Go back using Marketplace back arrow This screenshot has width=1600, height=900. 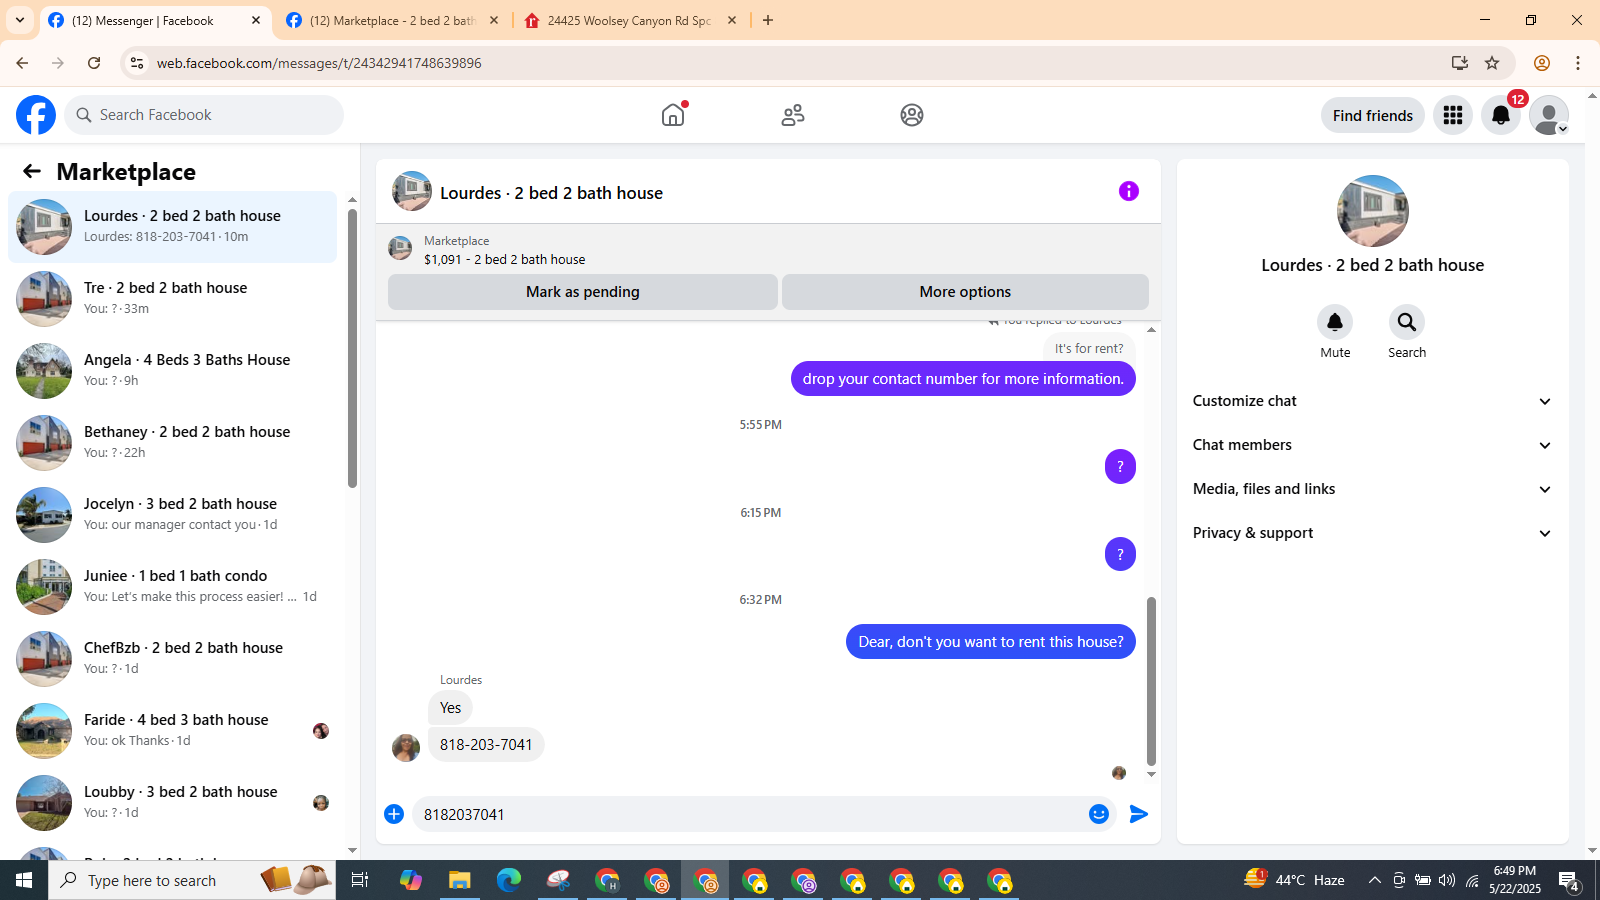pos(32,171)
